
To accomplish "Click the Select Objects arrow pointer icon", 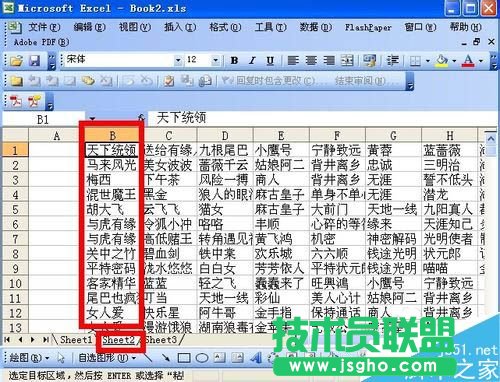I will pos(61,358).
